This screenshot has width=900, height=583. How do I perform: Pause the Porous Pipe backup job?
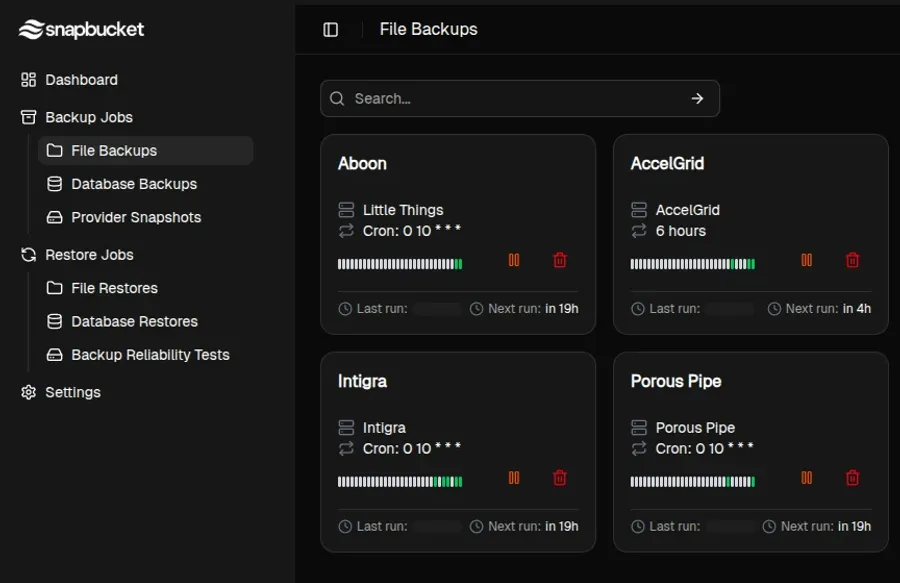tap(807, 478)
